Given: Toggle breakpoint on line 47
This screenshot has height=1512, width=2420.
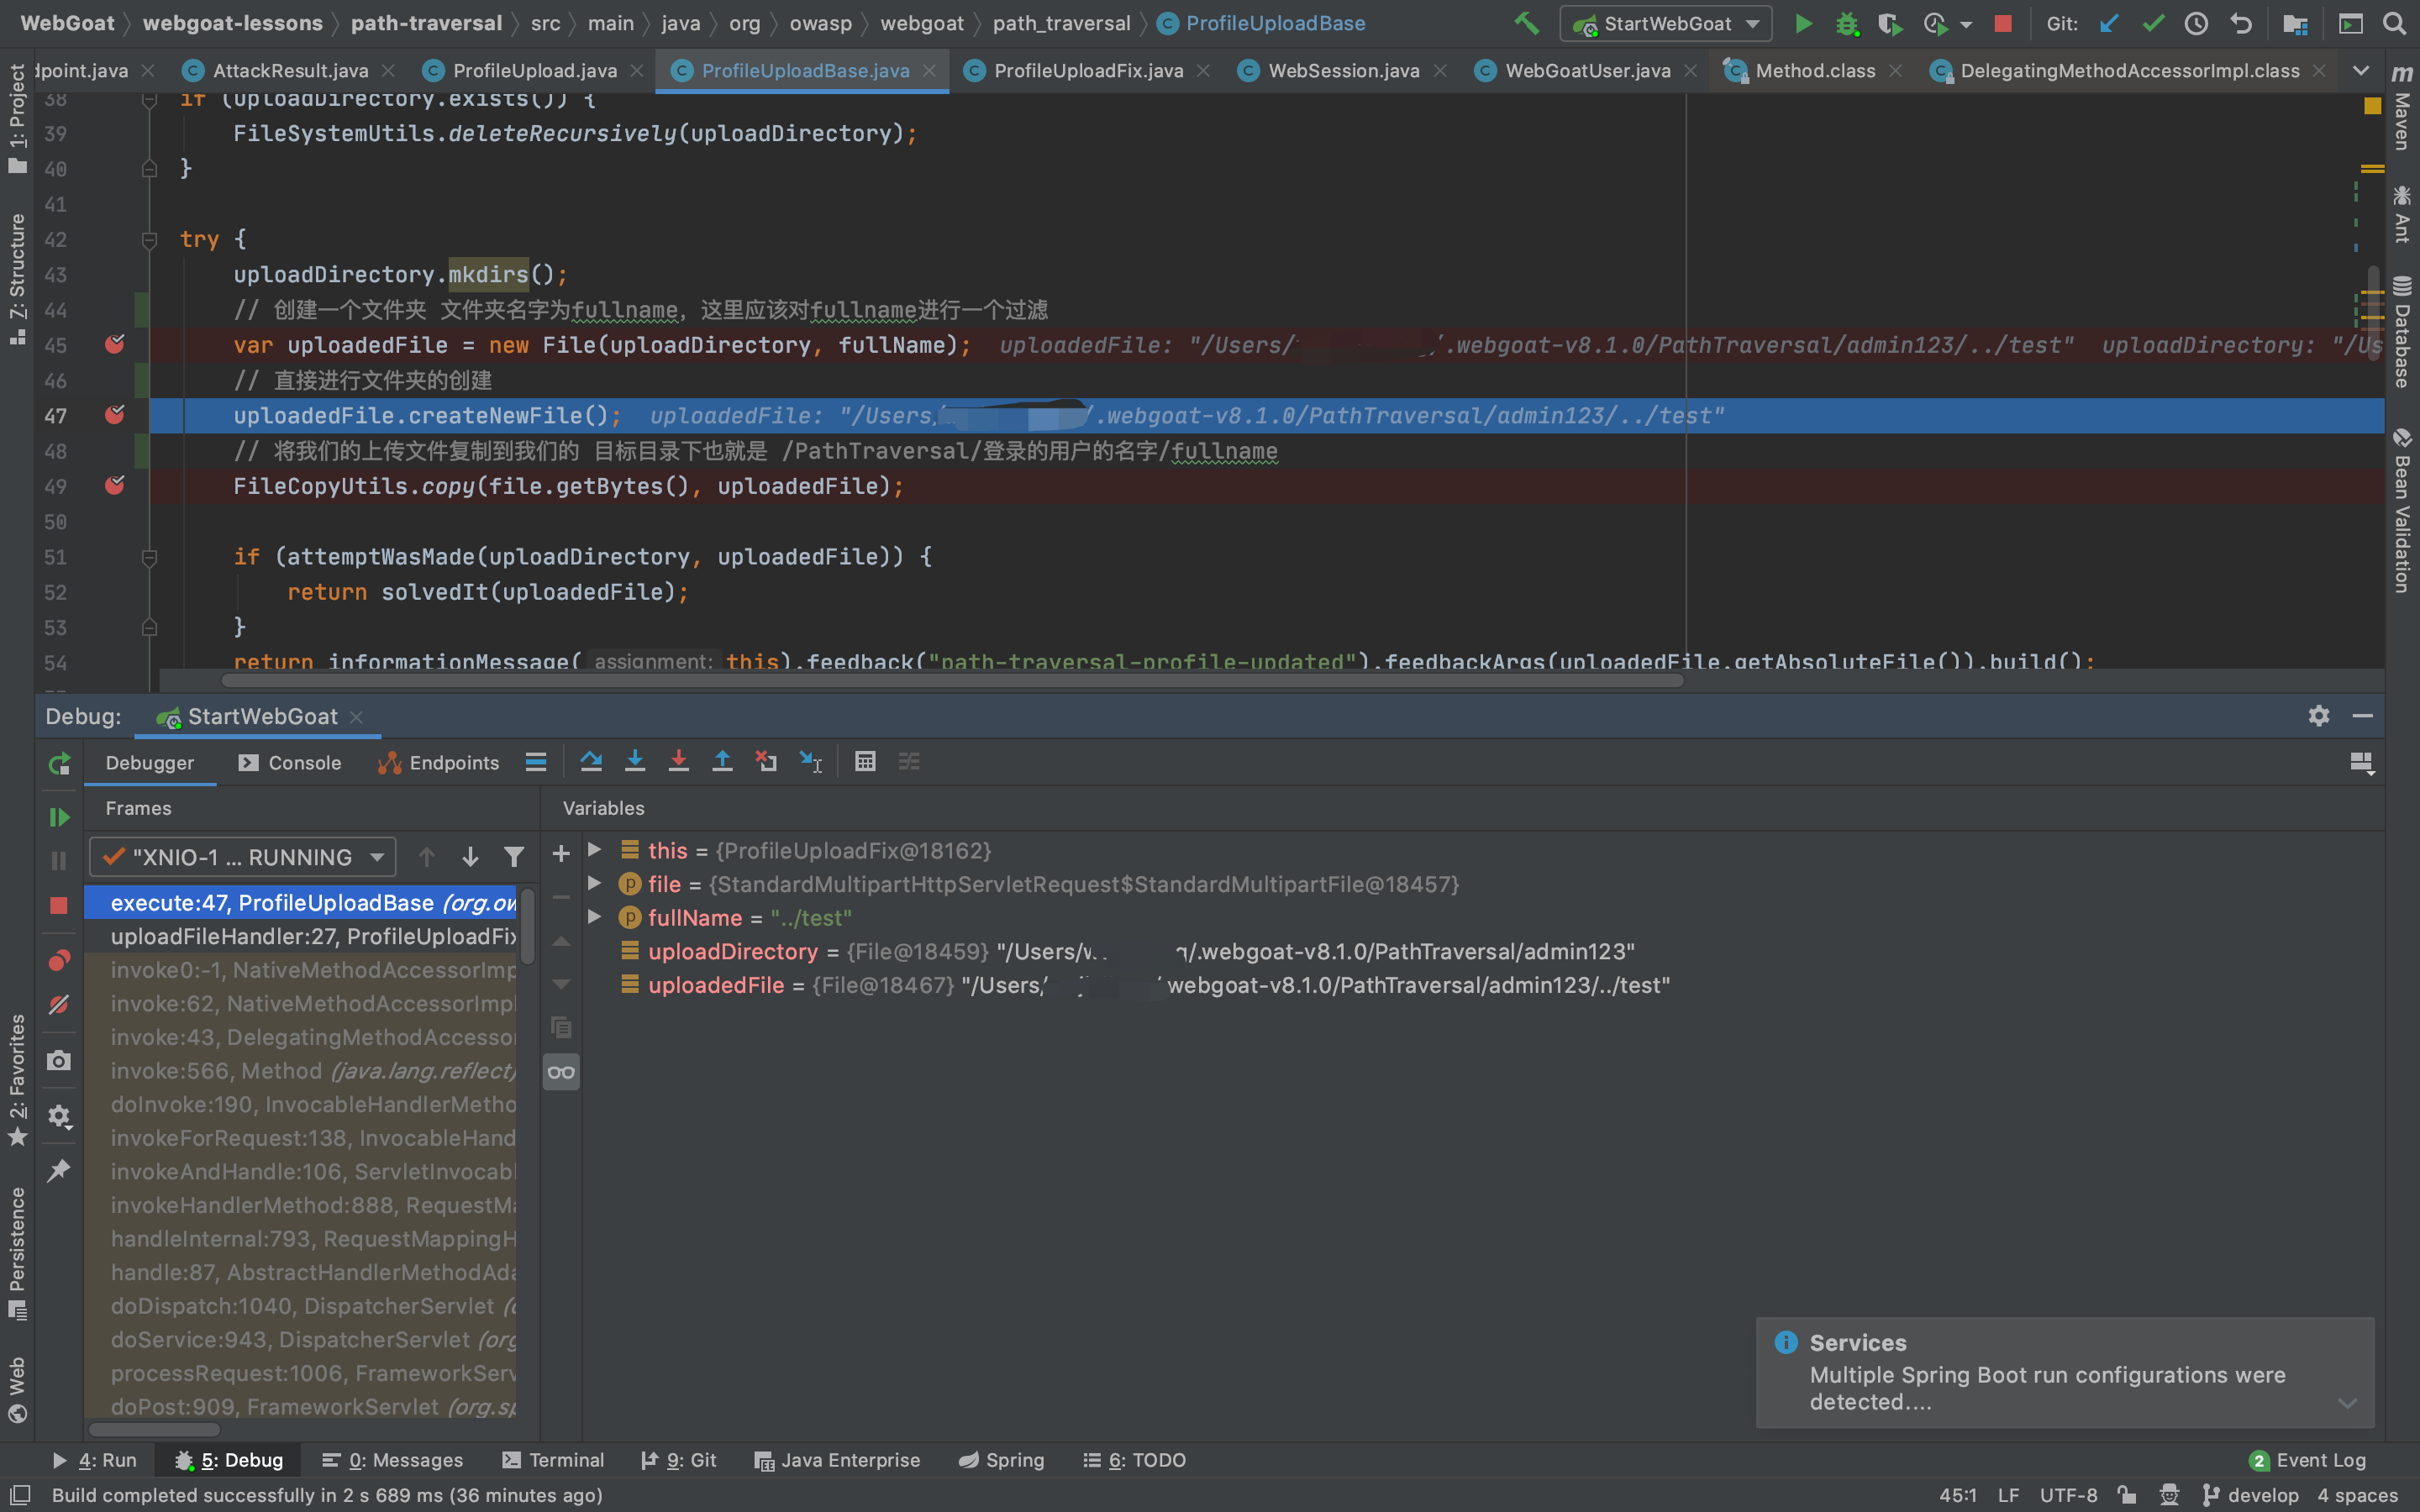Looking at the screenshot, I should click(x=115, y=415).
